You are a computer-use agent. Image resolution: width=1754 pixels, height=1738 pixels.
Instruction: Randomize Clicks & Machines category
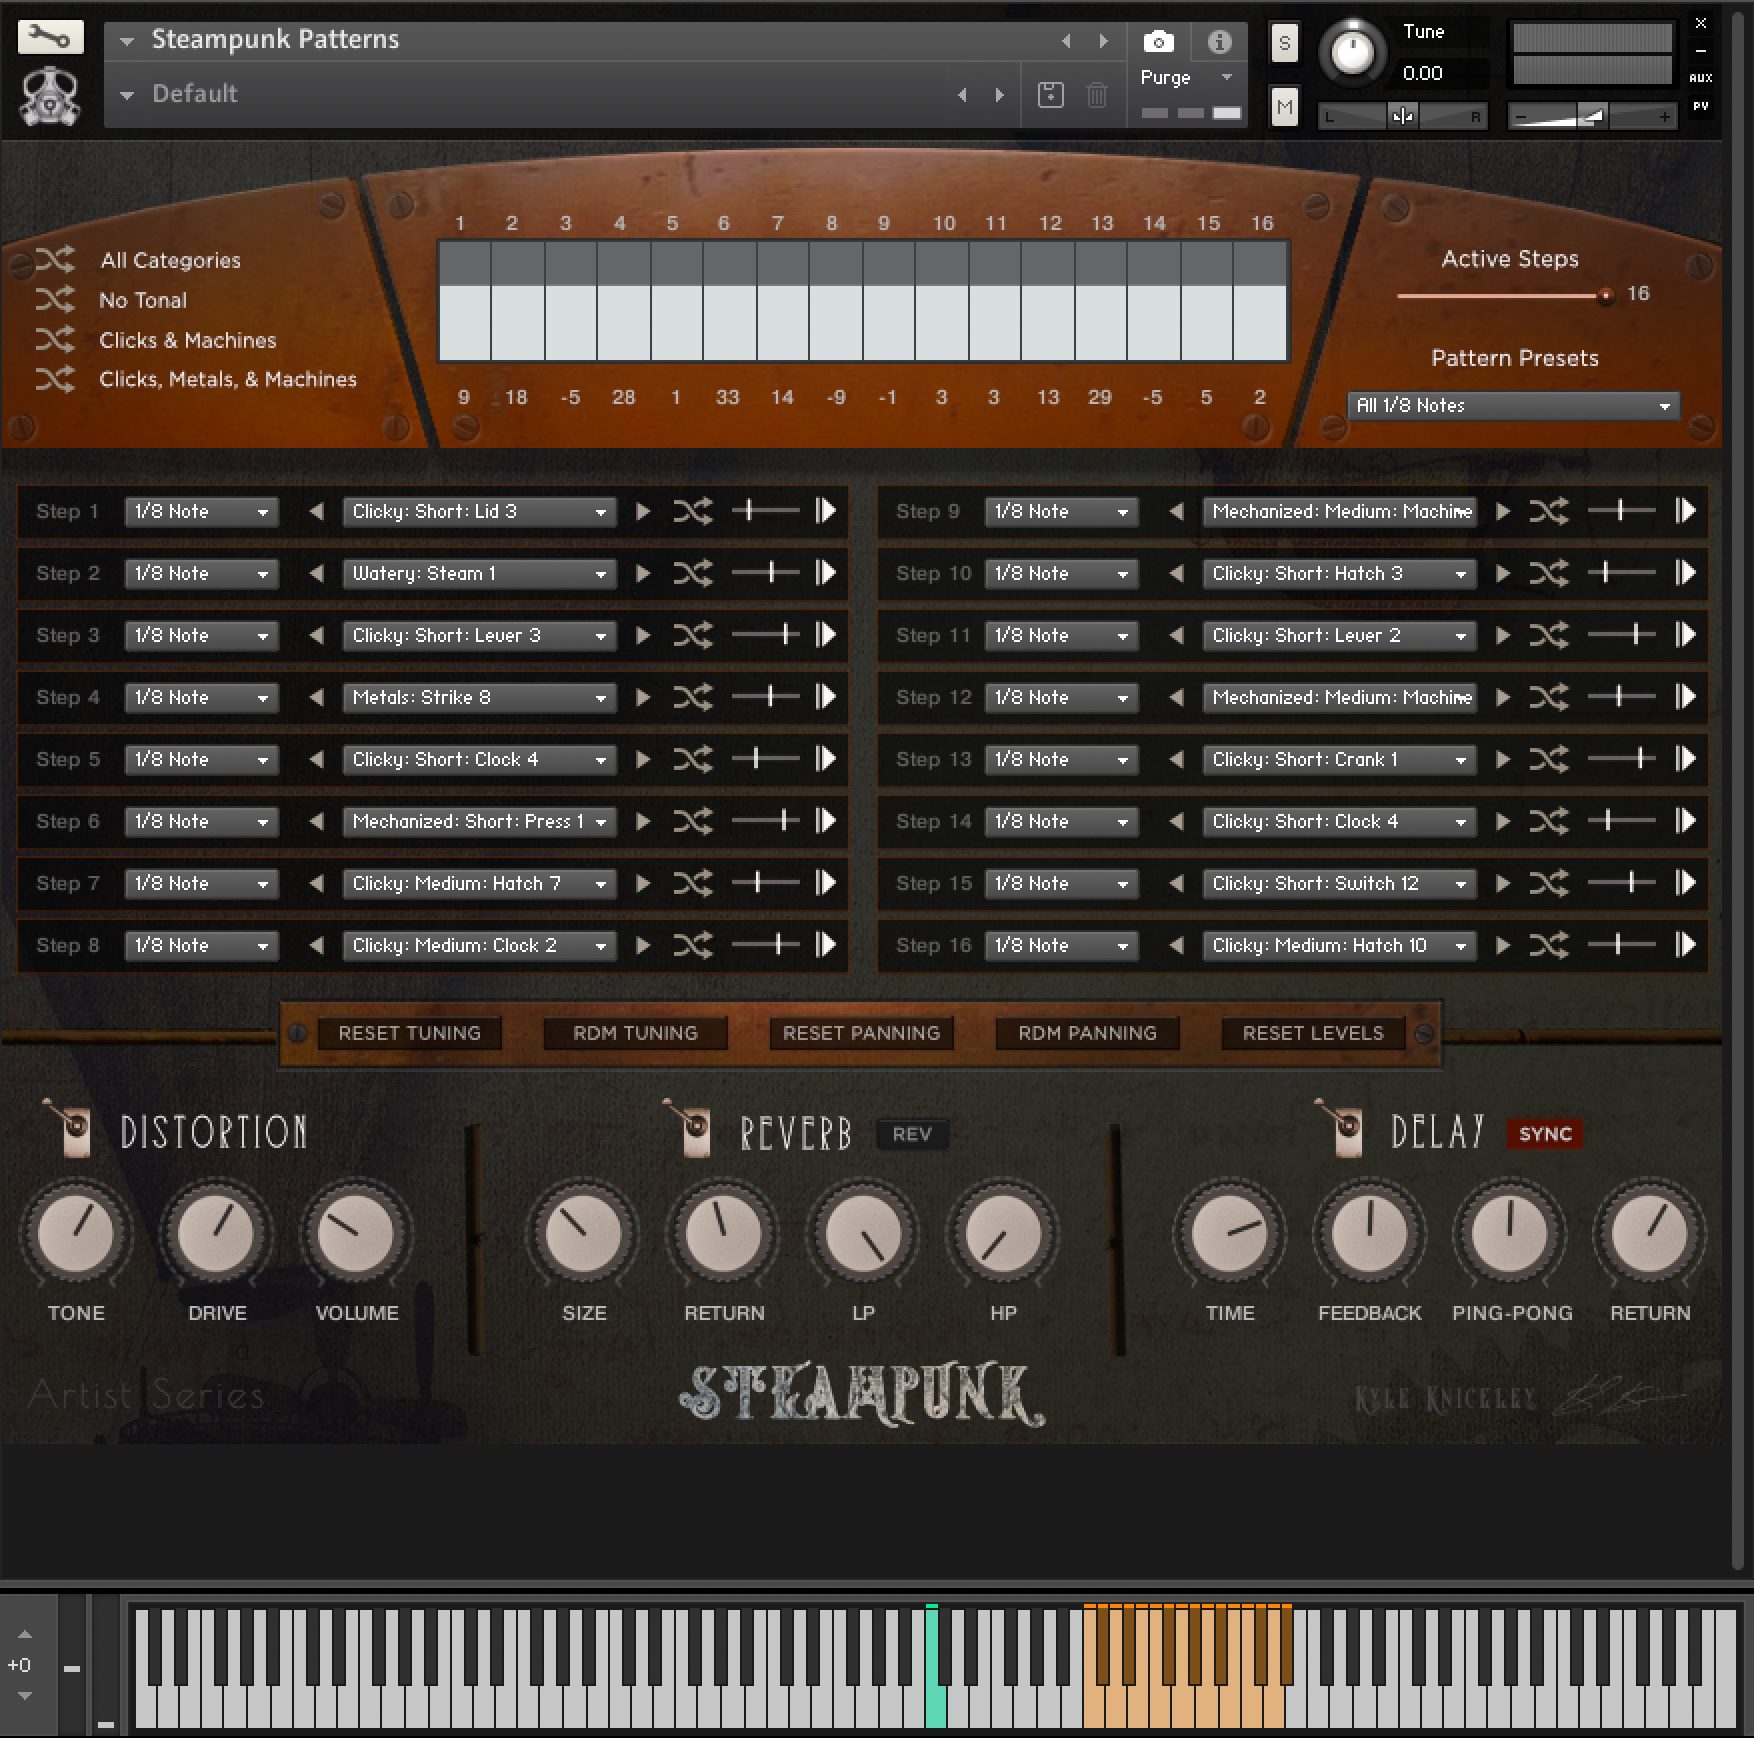tap(55, 340)
